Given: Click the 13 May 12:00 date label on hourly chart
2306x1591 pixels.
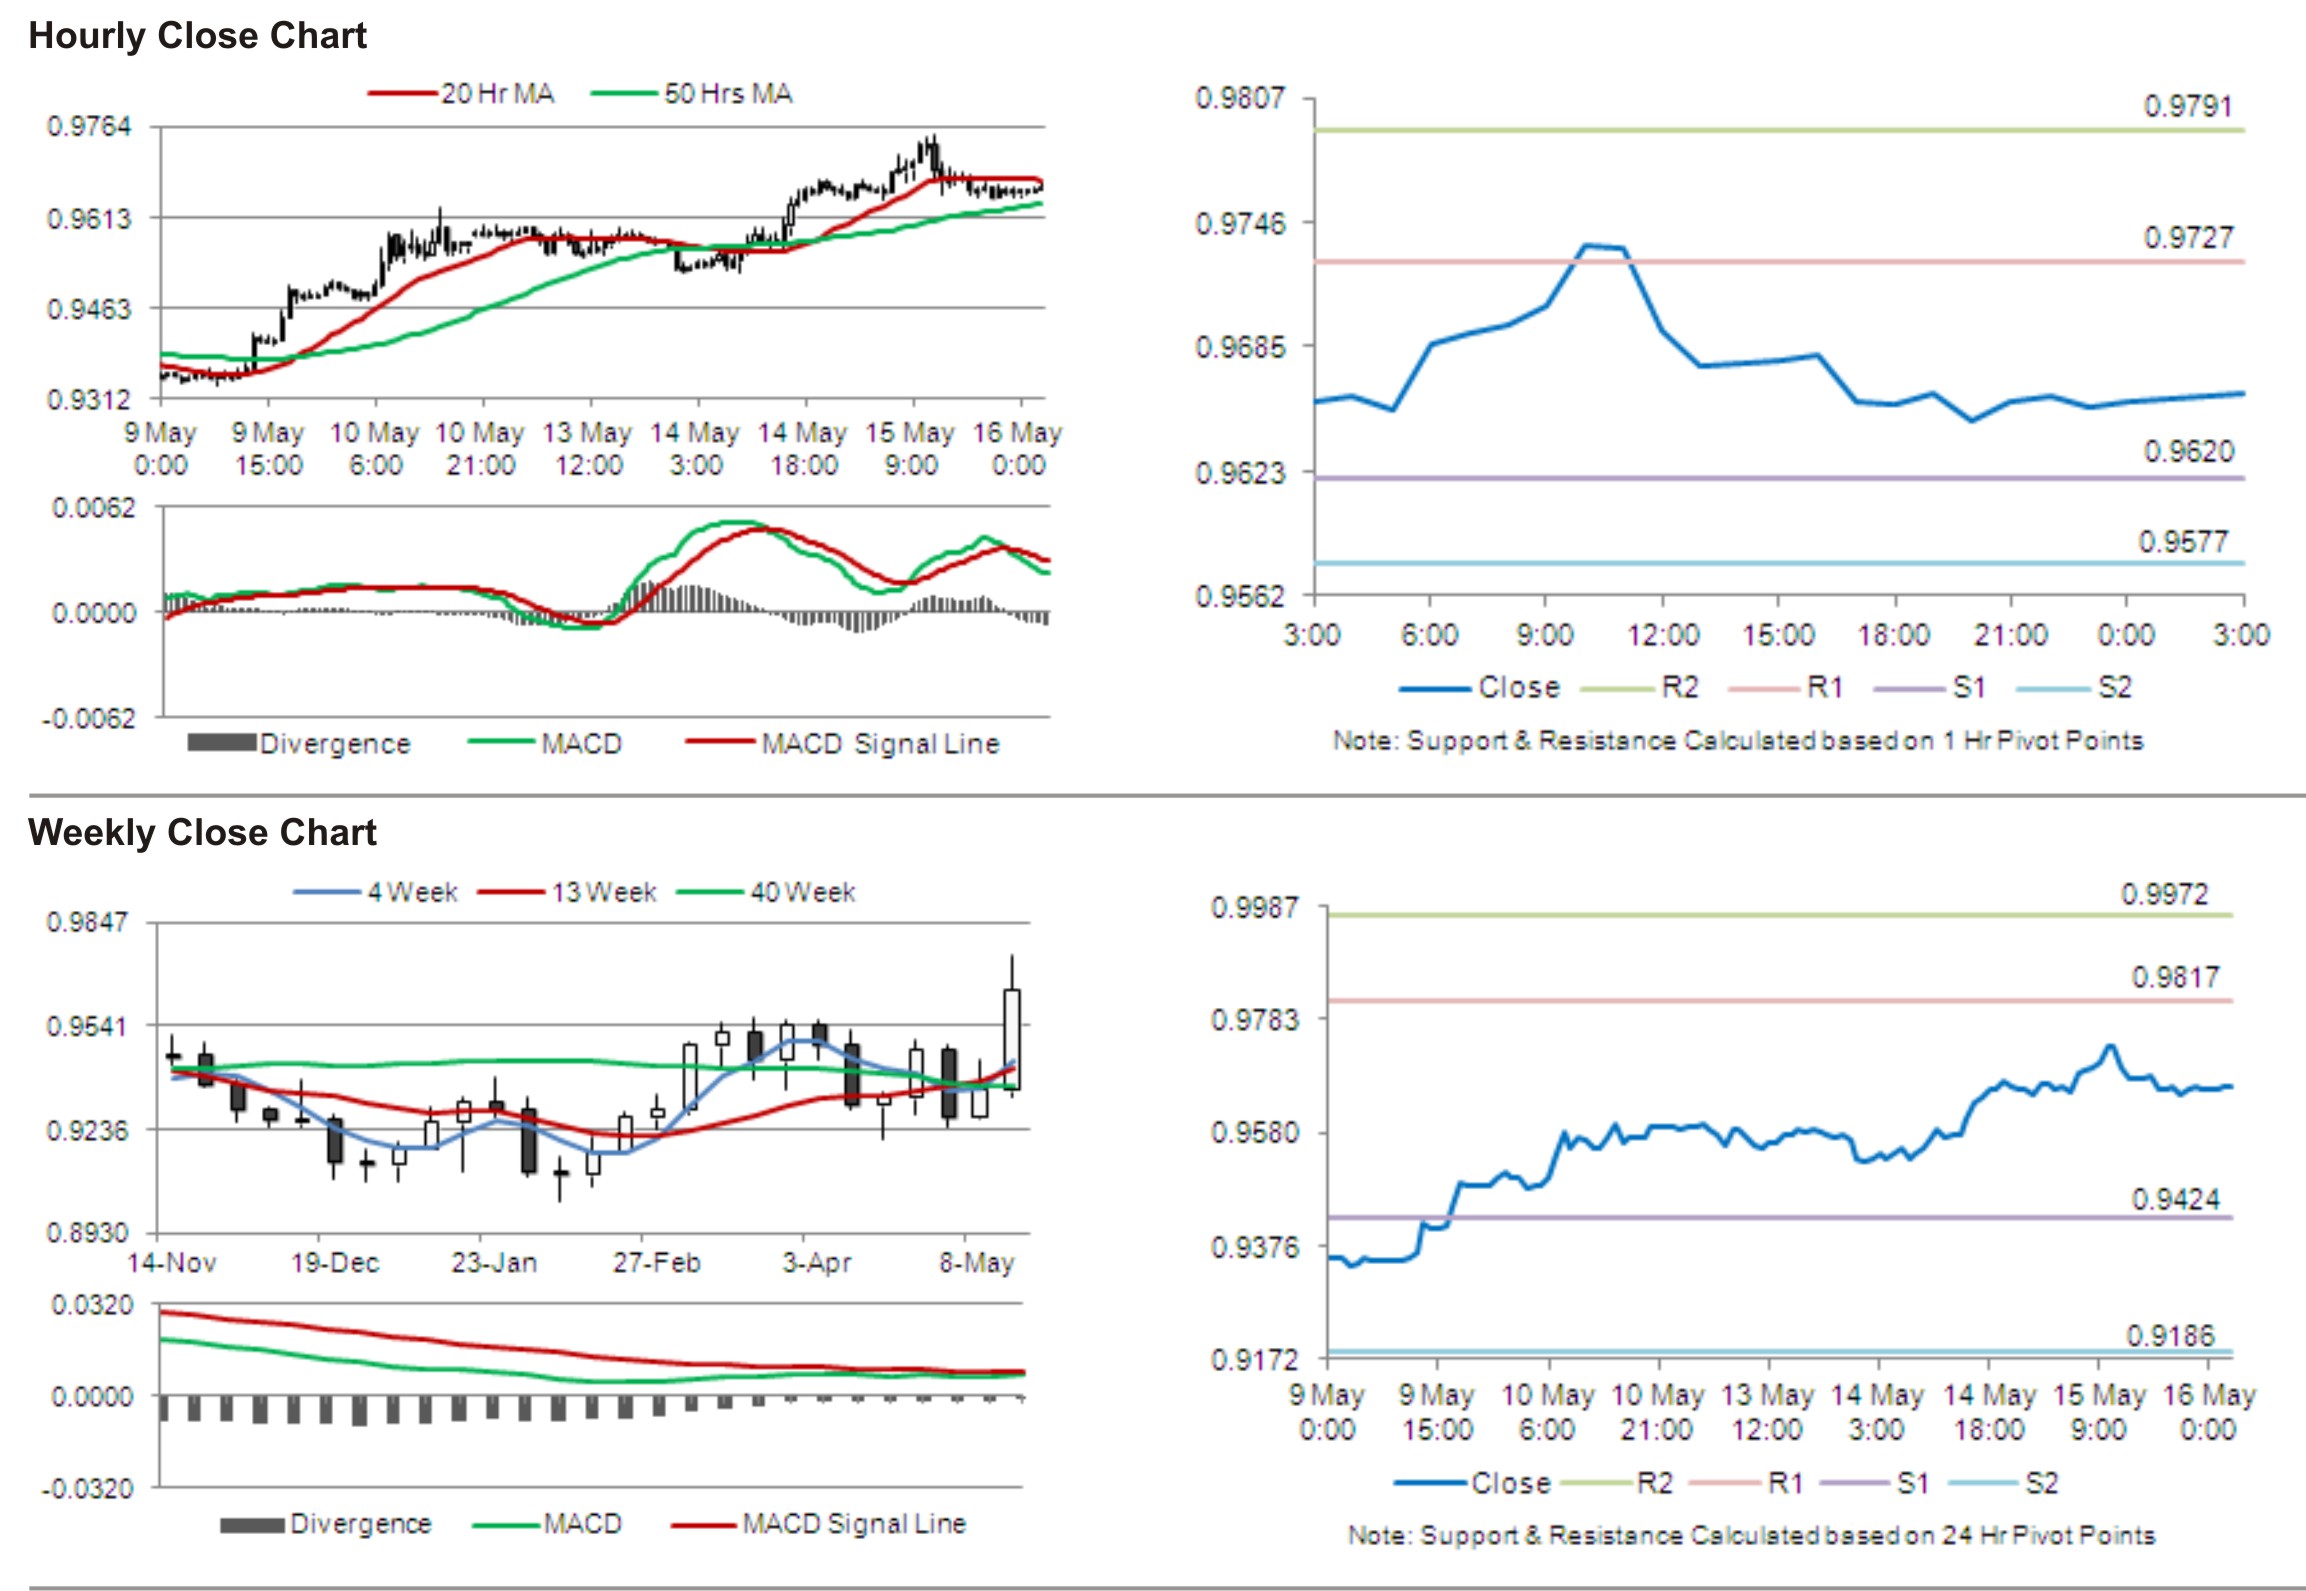Looking at the screenshot, I should click(x=588, y=449).
